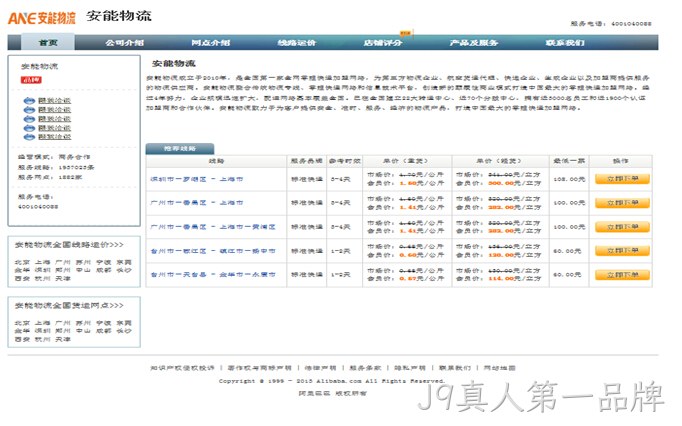682x426 pixels.
Task: Go to 网点介绍 in navigation bar
Action: 211,43
